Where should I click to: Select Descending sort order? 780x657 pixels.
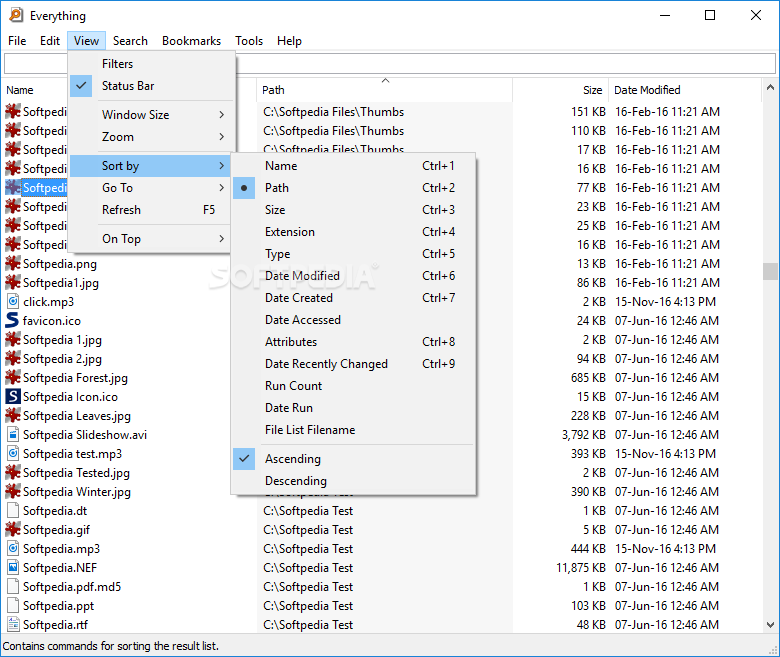pyautogui.click(x=353, y=480)
